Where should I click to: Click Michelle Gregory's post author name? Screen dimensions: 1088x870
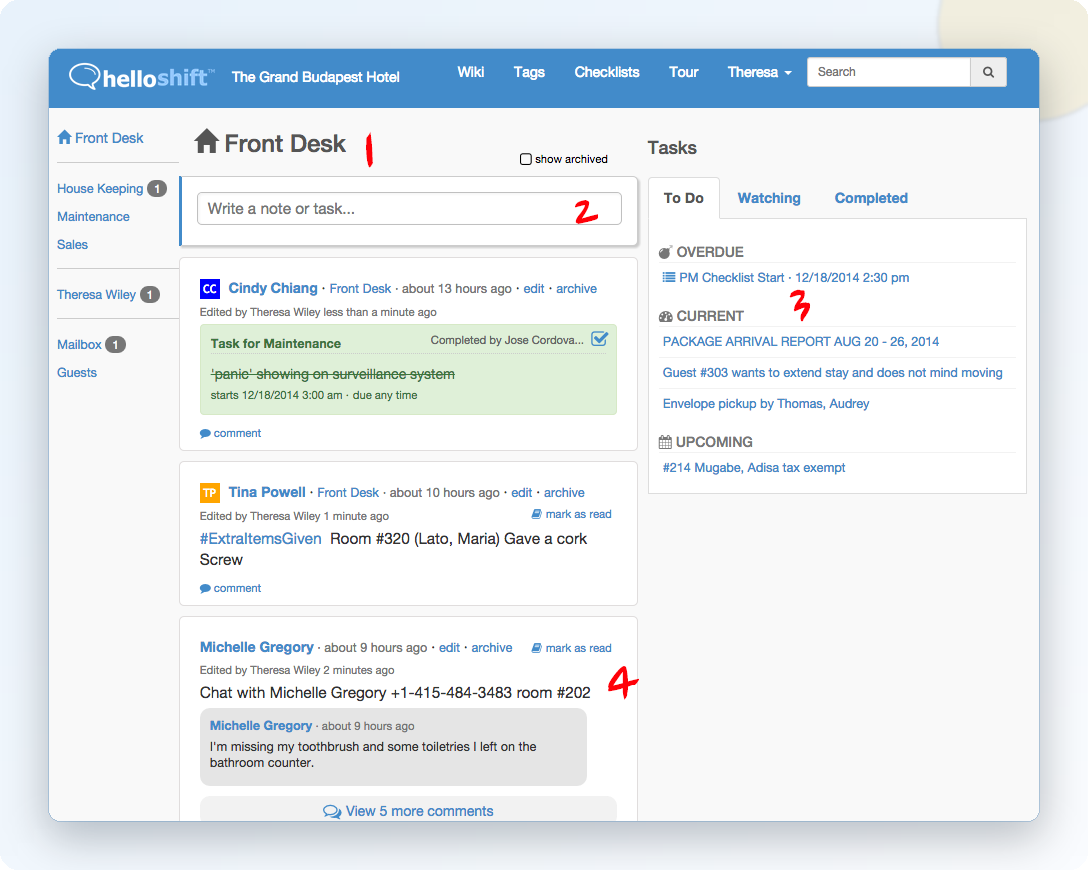coord(257,647)
